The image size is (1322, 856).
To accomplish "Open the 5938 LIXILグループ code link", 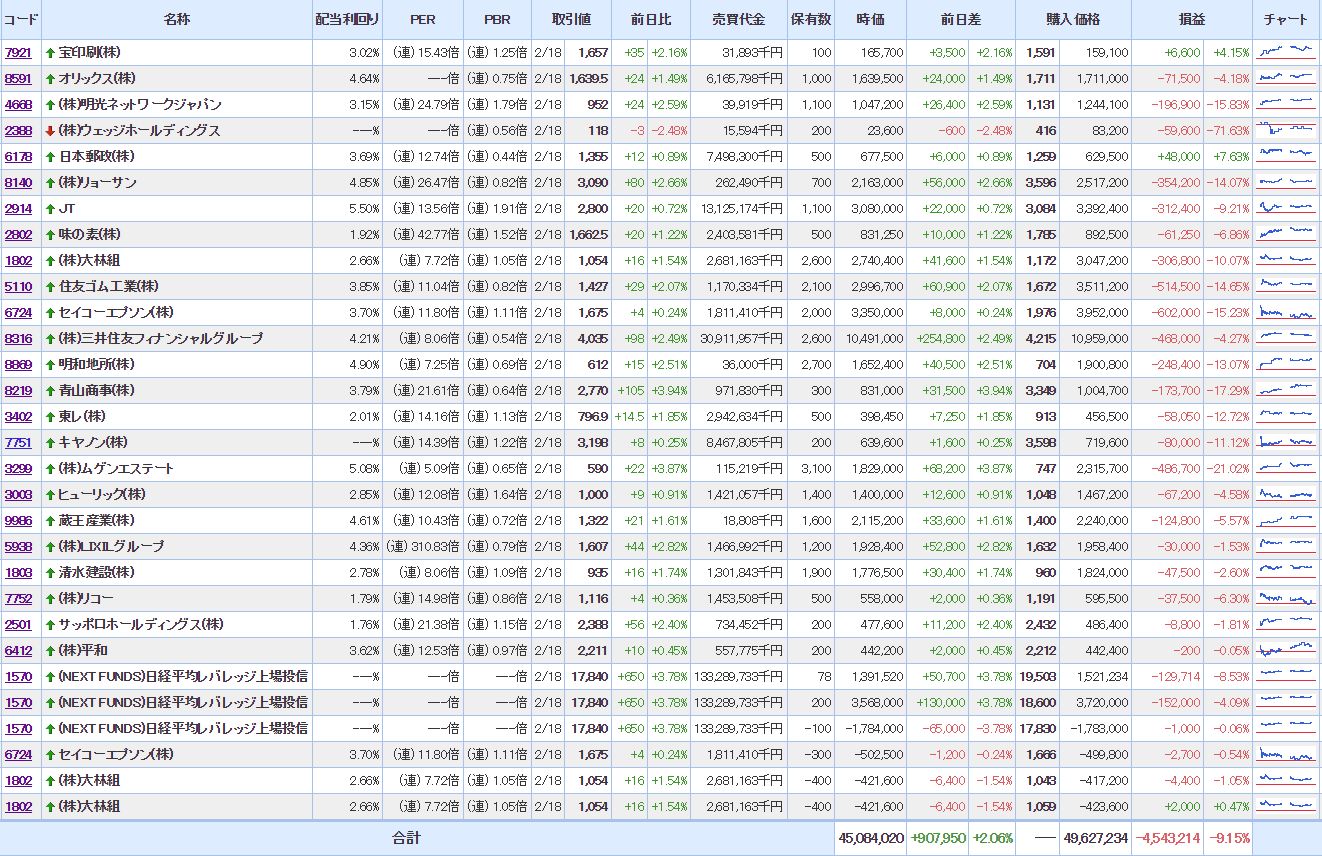I will 18,546.
